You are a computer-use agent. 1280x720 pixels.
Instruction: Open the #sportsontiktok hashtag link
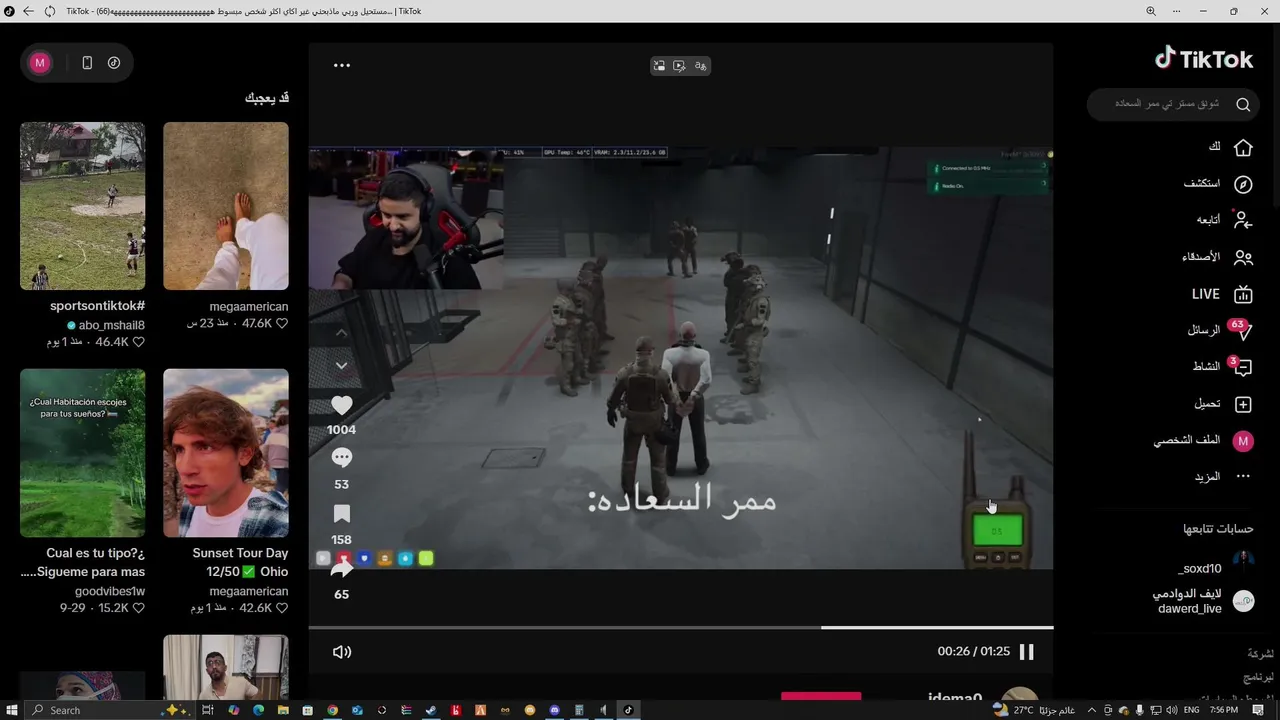coord(97,306)
